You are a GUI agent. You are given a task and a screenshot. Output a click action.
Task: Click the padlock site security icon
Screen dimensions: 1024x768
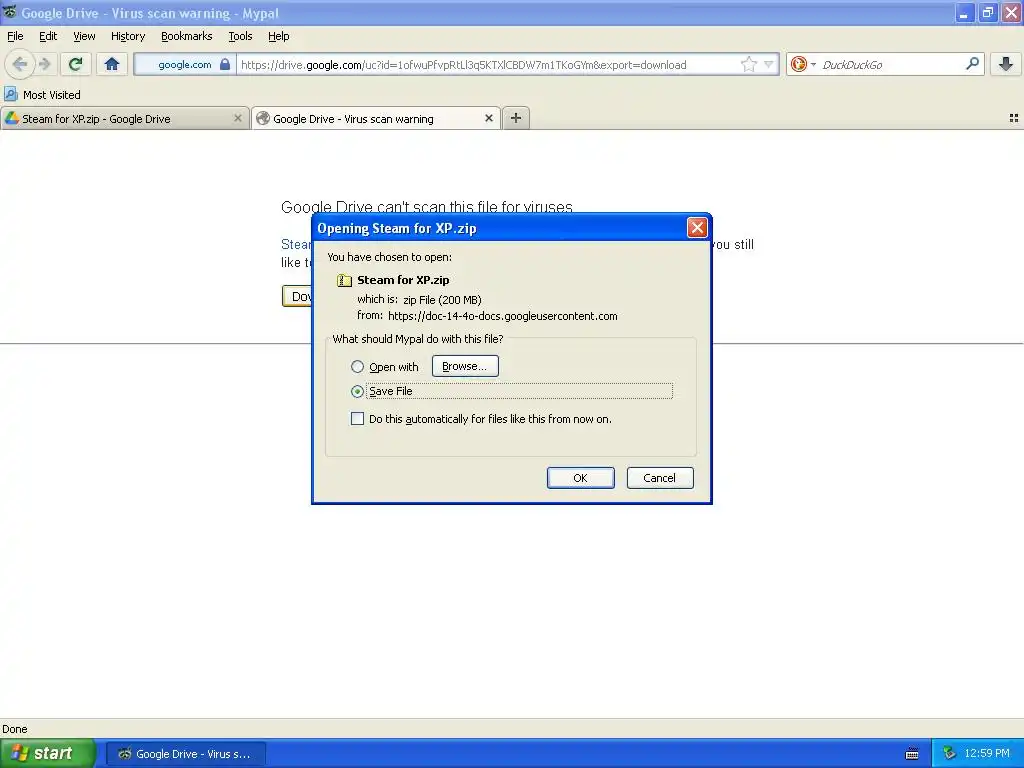(225, 64)
